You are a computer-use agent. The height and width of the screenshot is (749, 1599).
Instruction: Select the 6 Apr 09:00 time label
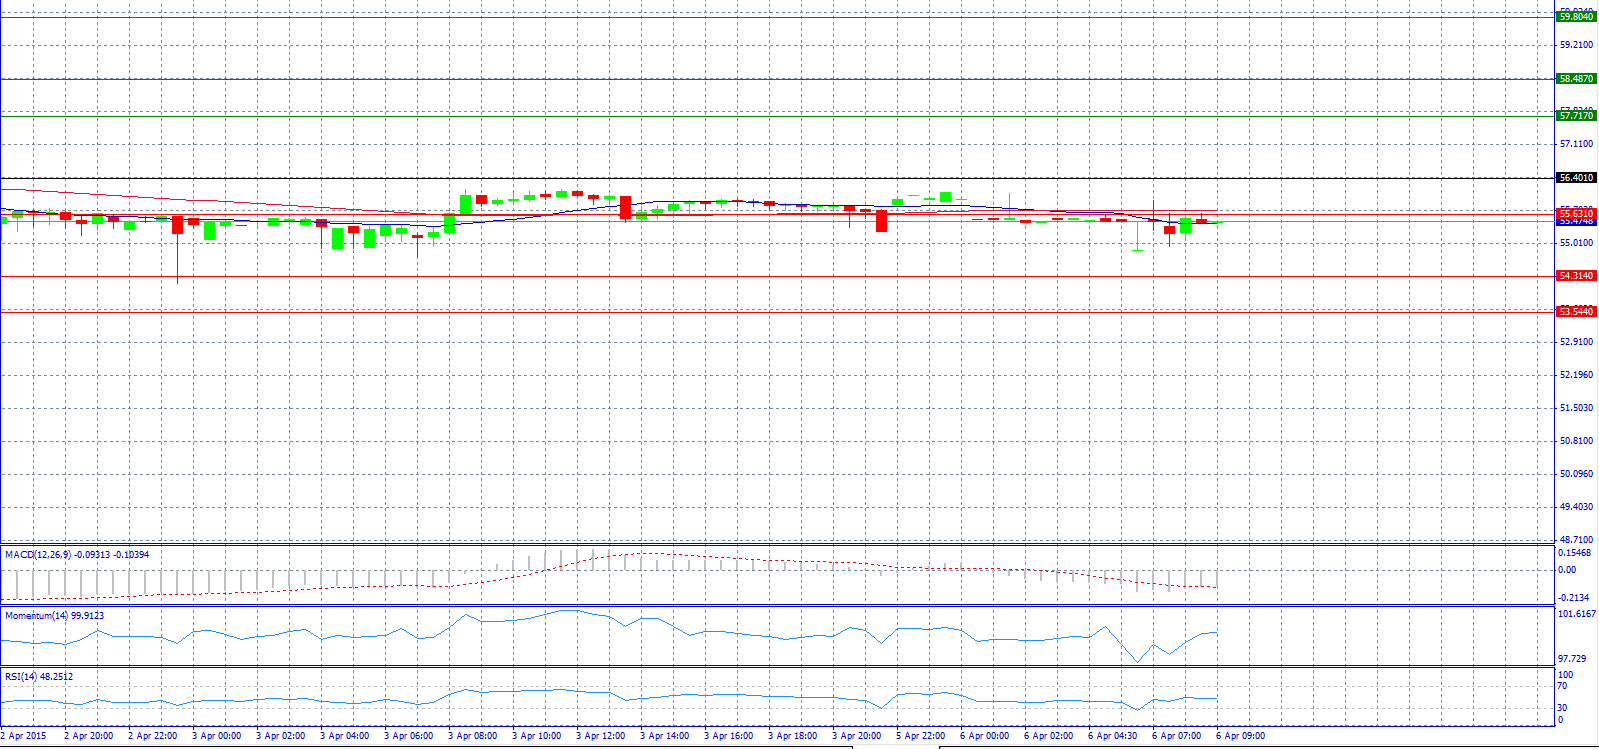(1241, 736)
